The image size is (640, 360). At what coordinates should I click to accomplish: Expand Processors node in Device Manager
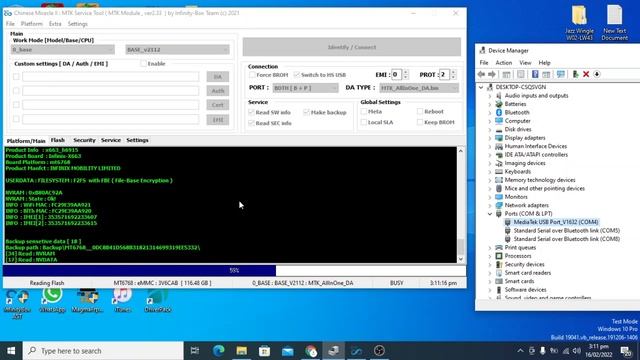pos(490,256)
